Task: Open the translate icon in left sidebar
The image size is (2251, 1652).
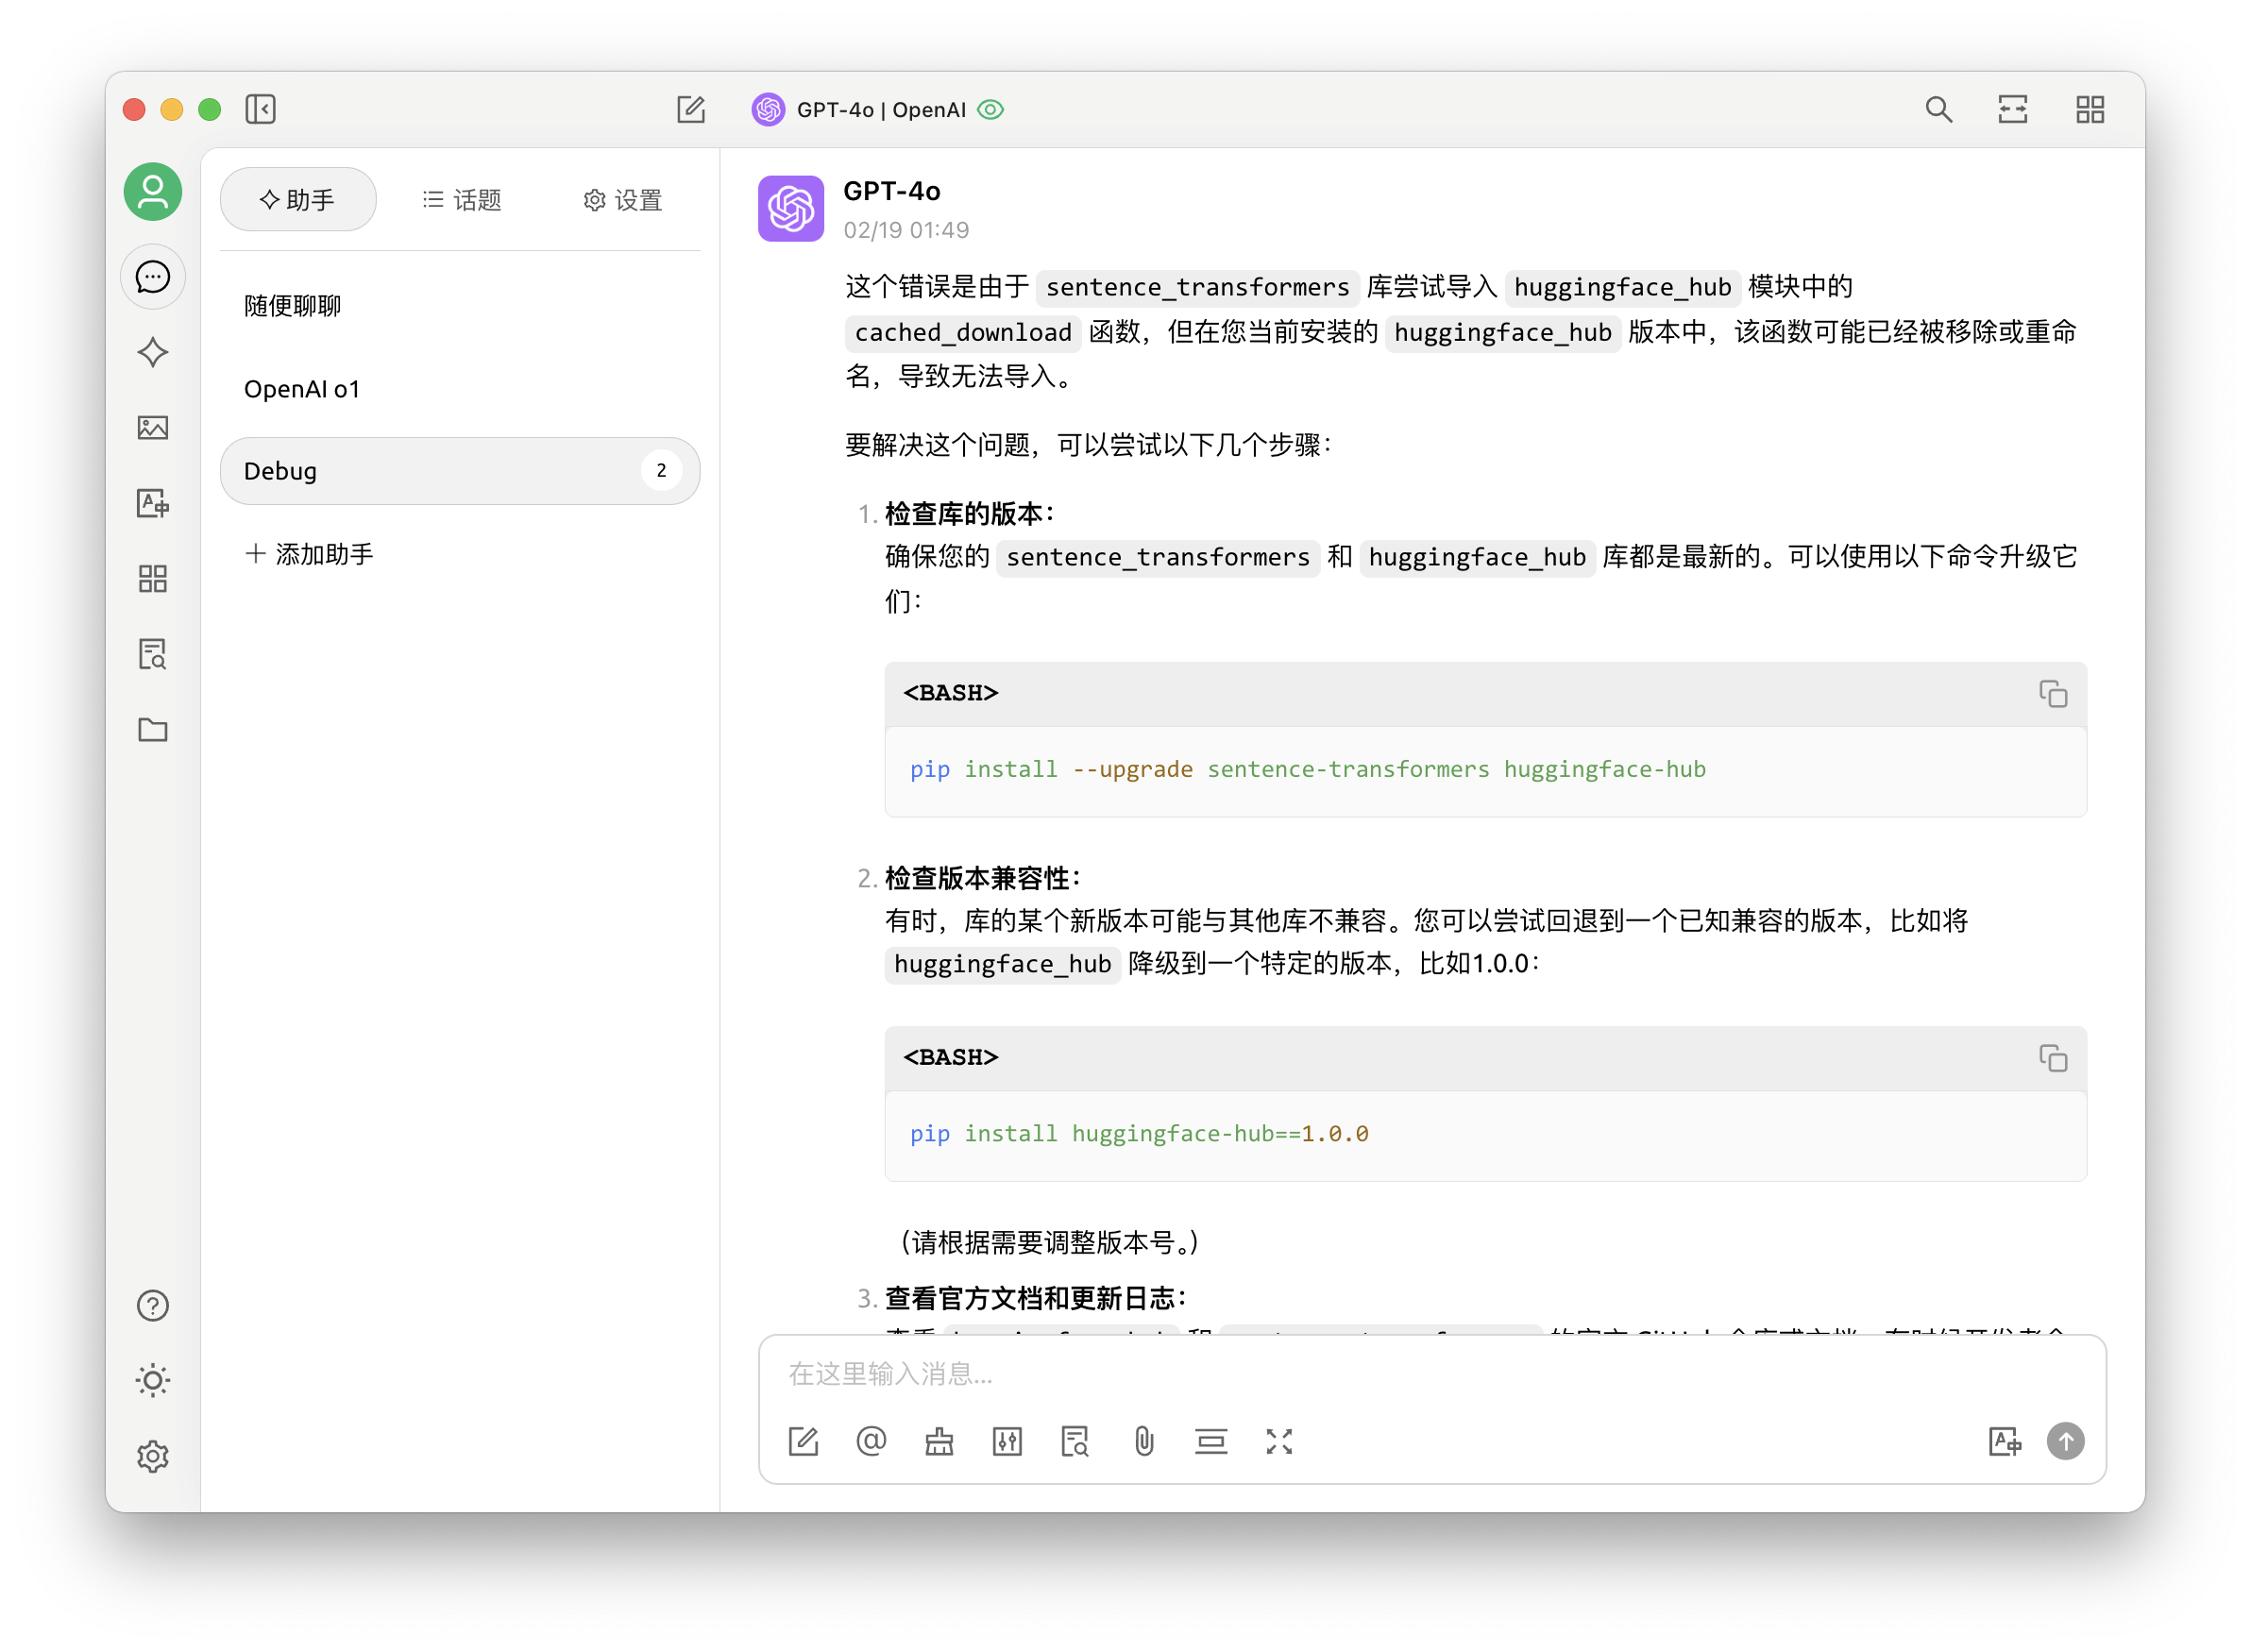Action: (x=152, y=503)
